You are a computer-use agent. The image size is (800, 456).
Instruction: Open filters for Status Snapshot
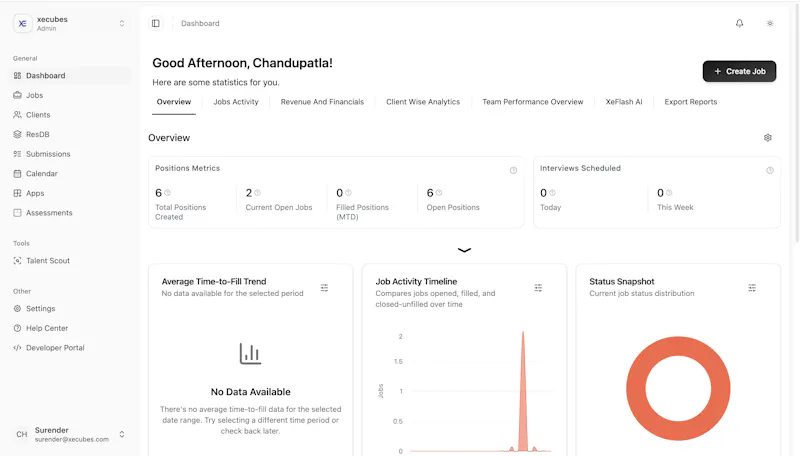click(752, 288)
